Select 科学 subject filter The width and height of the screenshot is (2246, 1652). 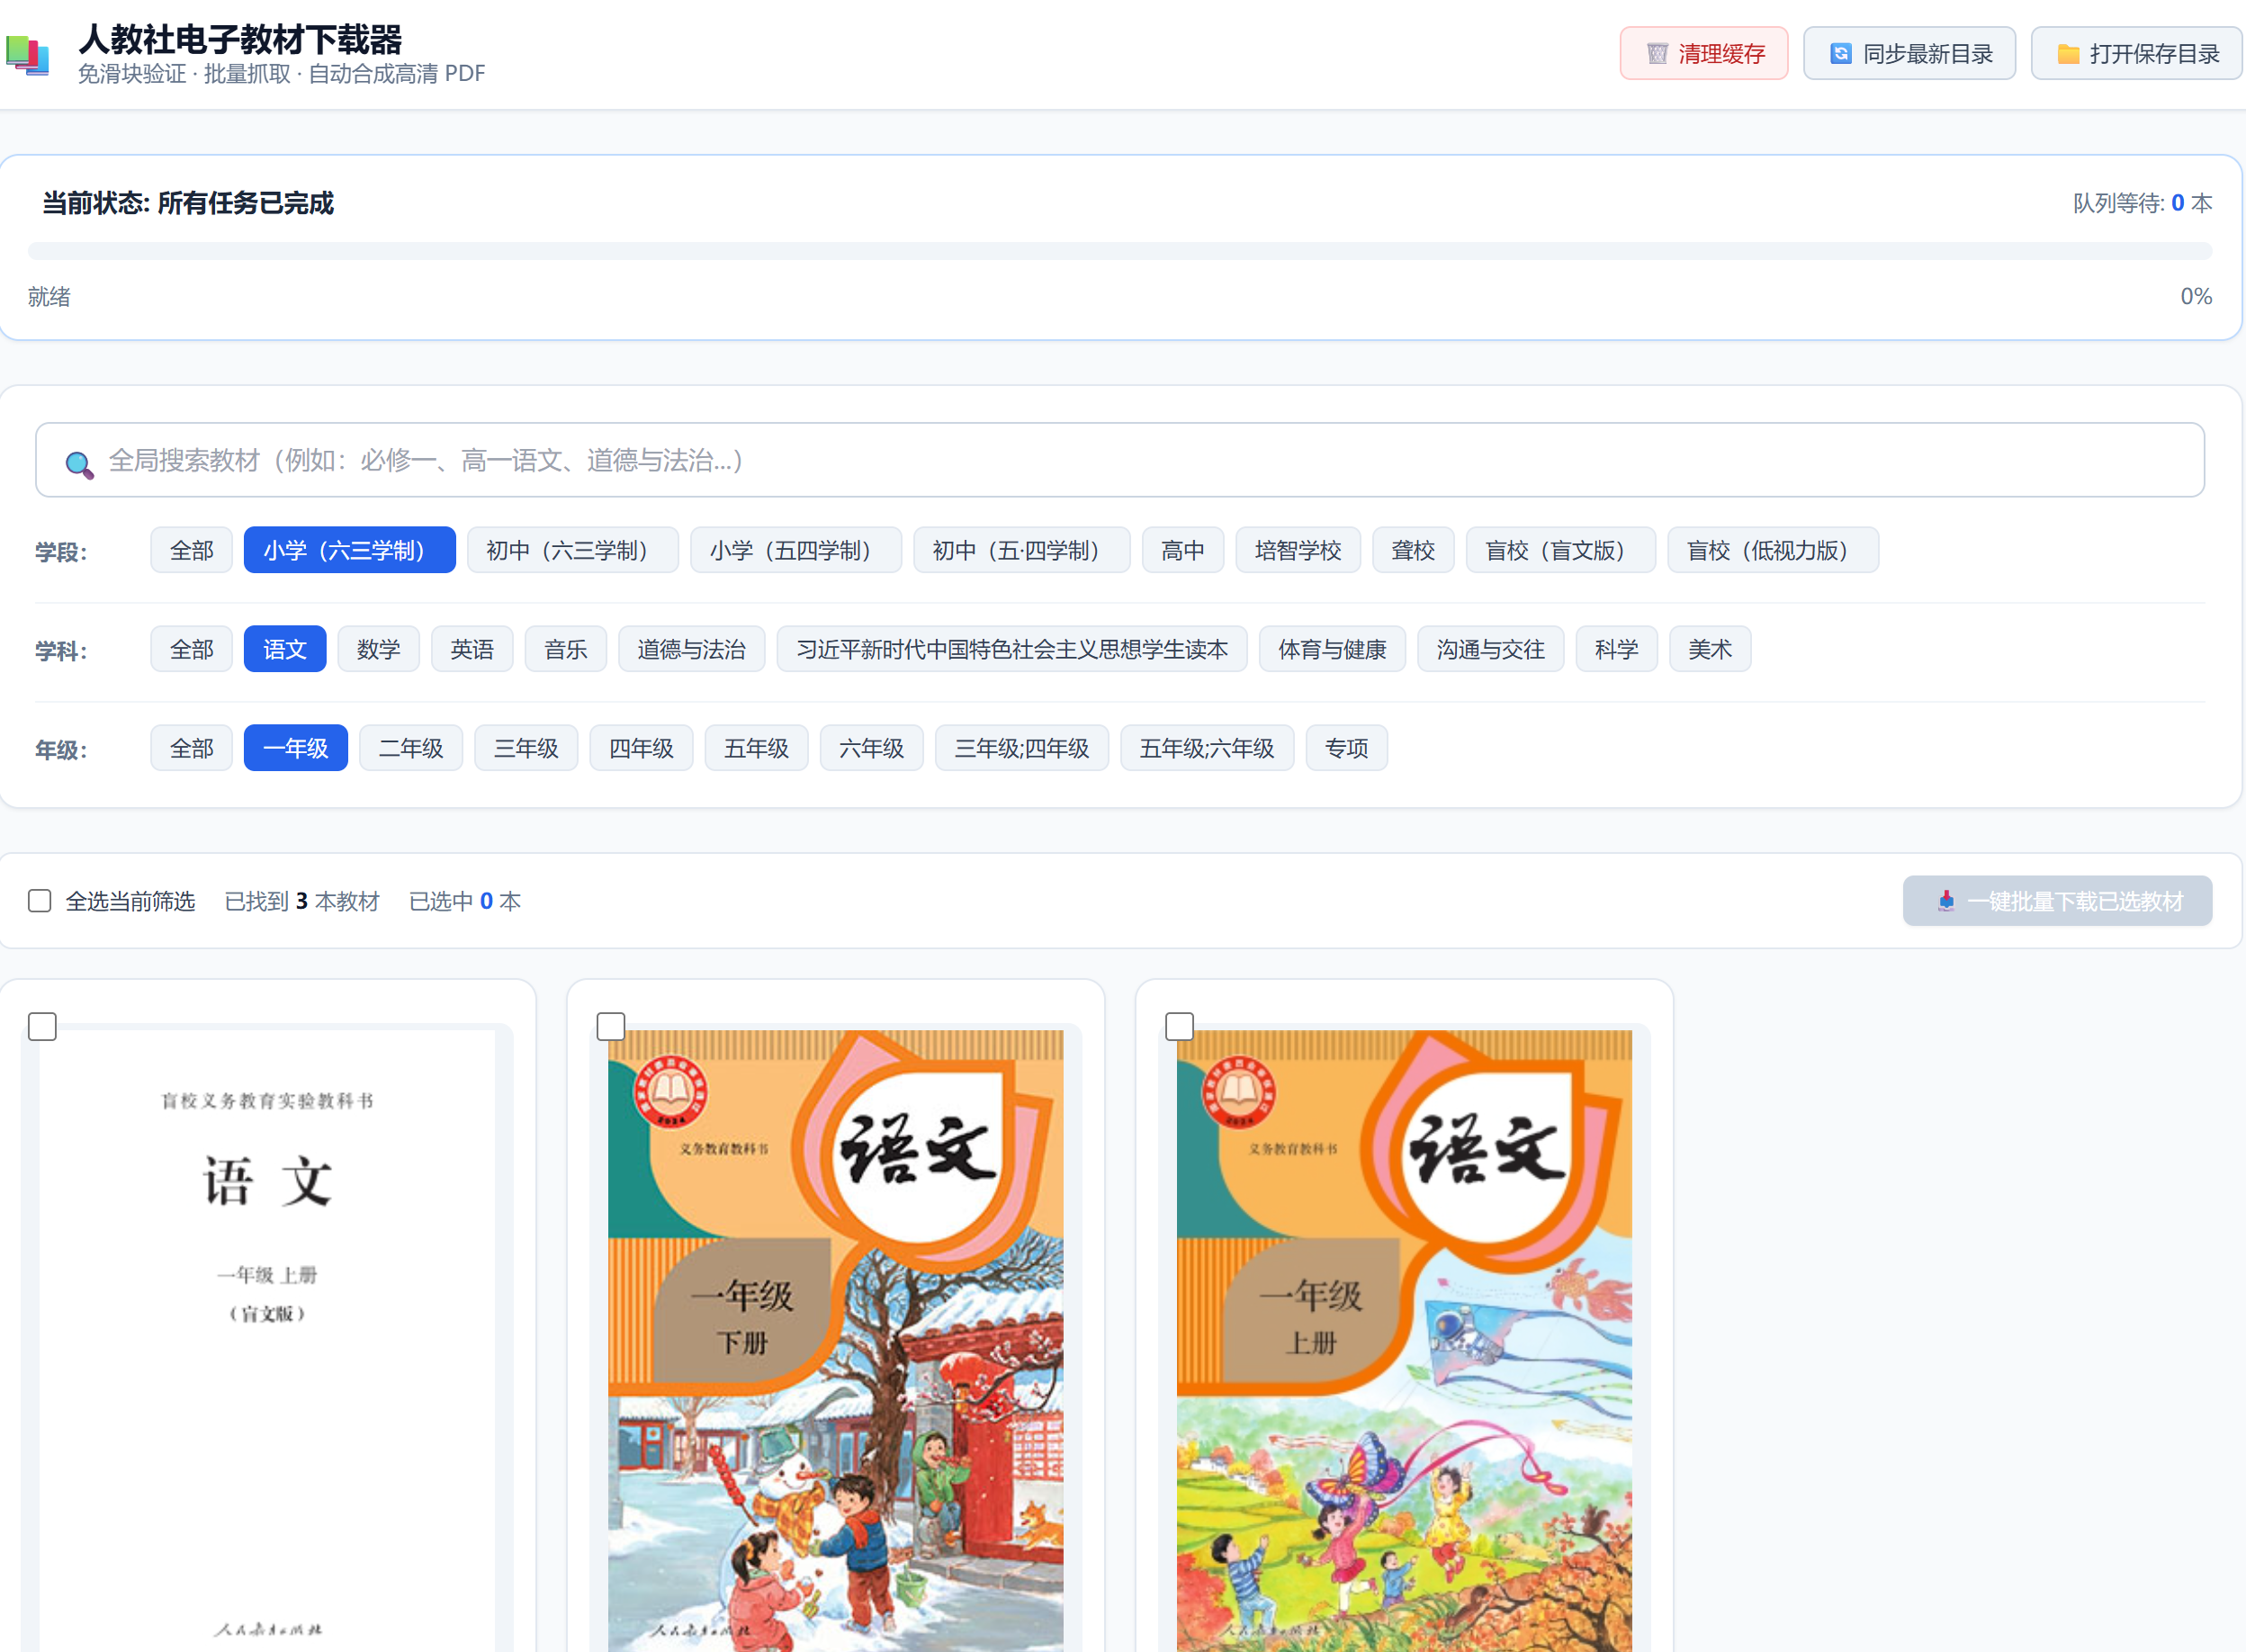1616,649
